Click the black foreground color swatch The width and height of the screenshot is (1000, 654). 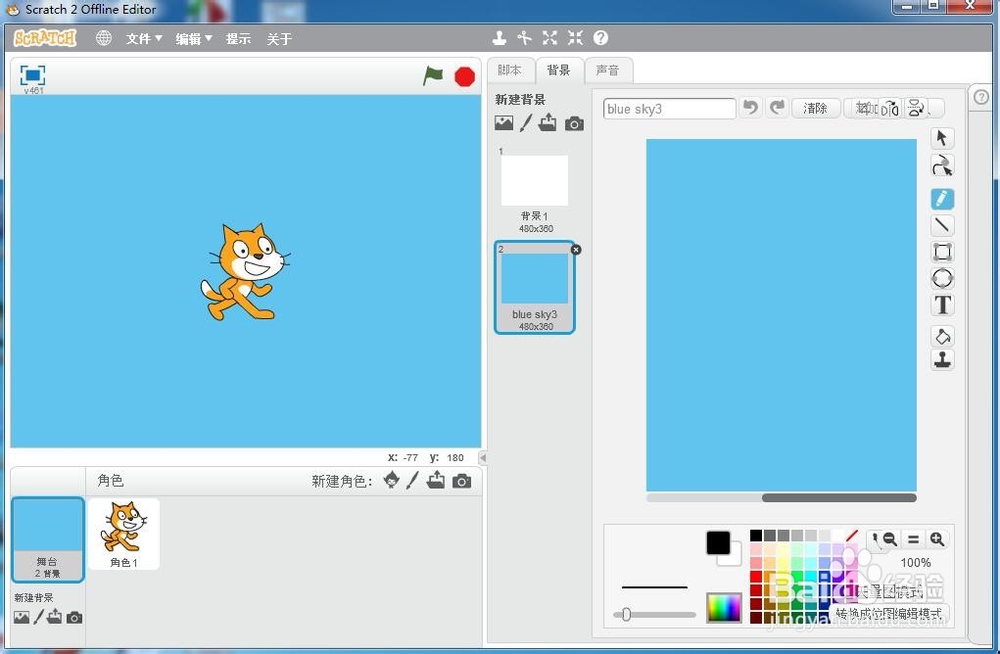point(718,543)
